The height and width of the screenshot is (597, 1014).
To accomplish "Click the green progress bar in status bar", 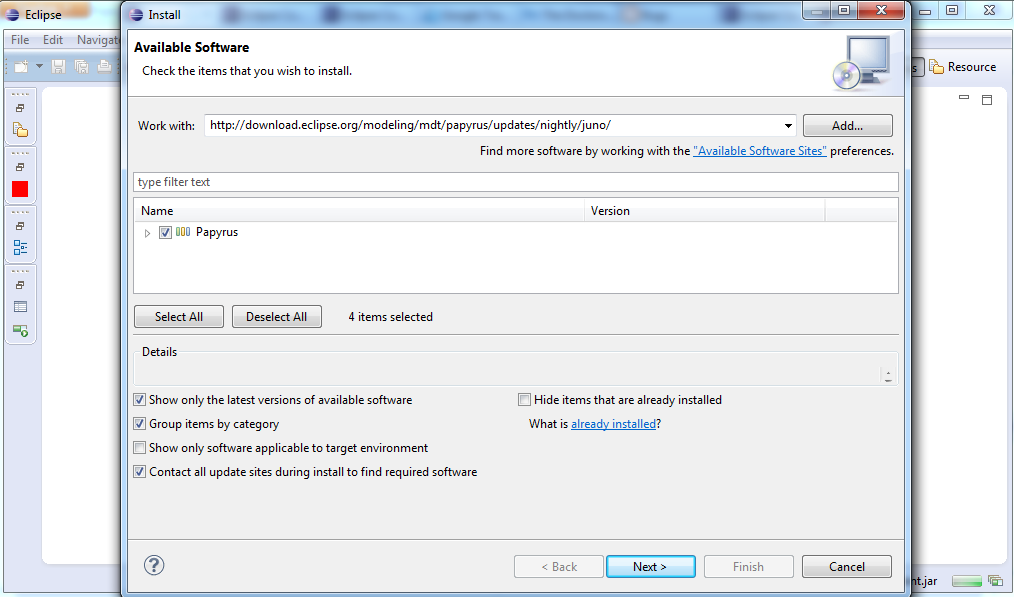I will pyautogui.click(x=967, y=581).
